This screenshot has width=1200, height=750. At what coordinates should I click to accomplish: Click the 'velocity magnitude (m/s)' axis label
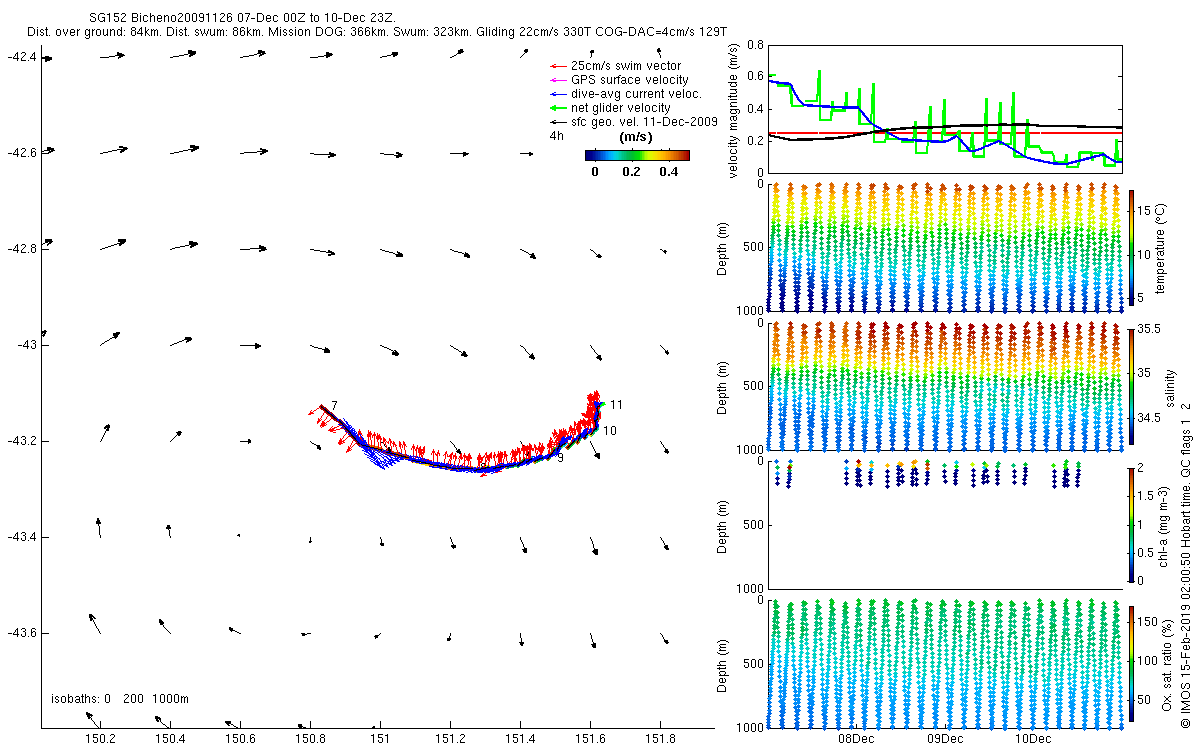tap(735, 110)
